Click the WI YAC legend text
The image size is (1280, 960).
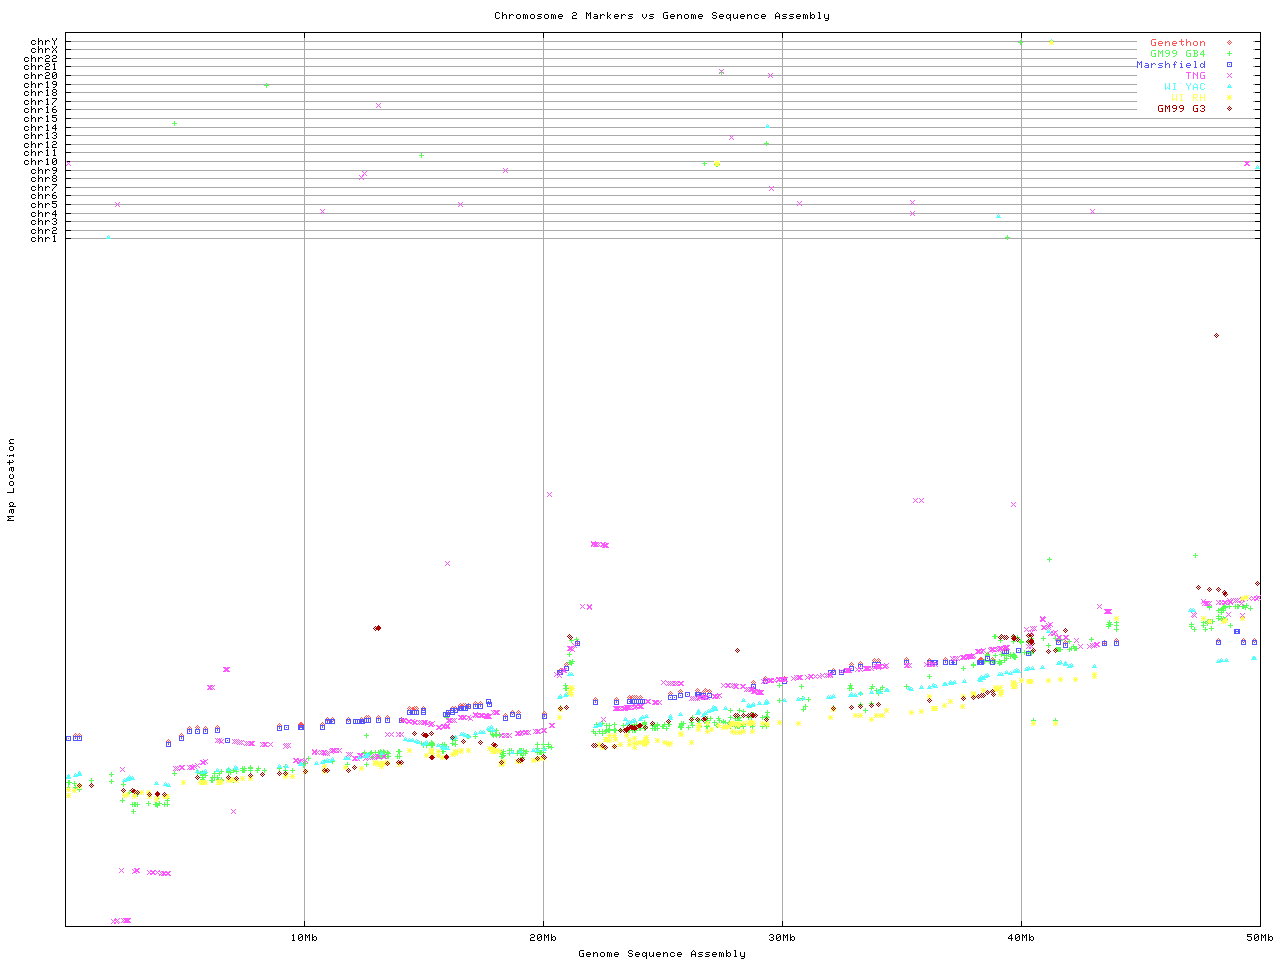1184,87
